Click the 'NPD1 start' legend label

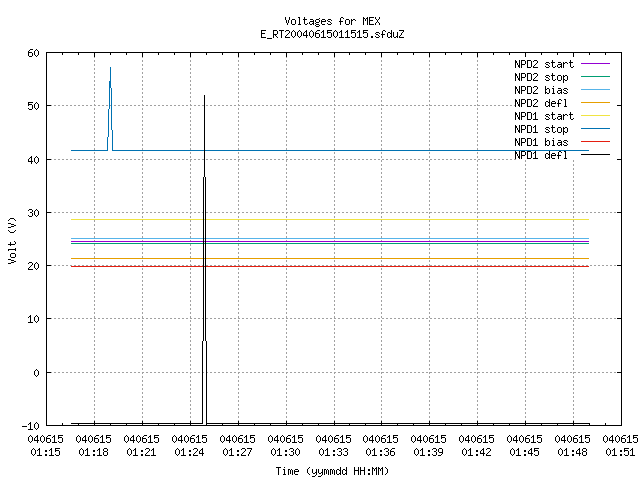click(544, 116)
